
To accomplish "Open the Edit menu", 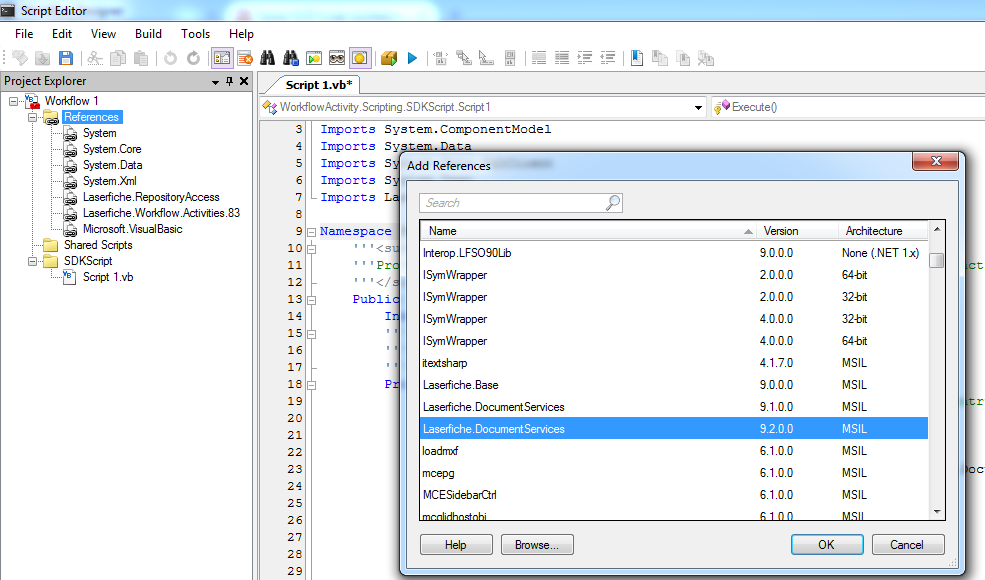I will coord(62,34).
